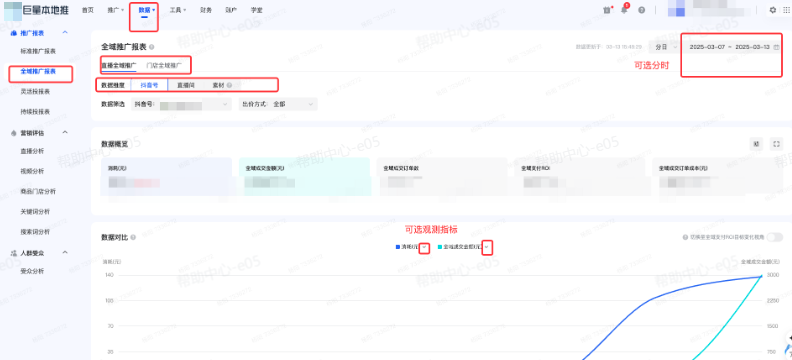Click info icon beside 切换至全域支付ROI目标变化视角
792x360 pixels.
point(685,237)
